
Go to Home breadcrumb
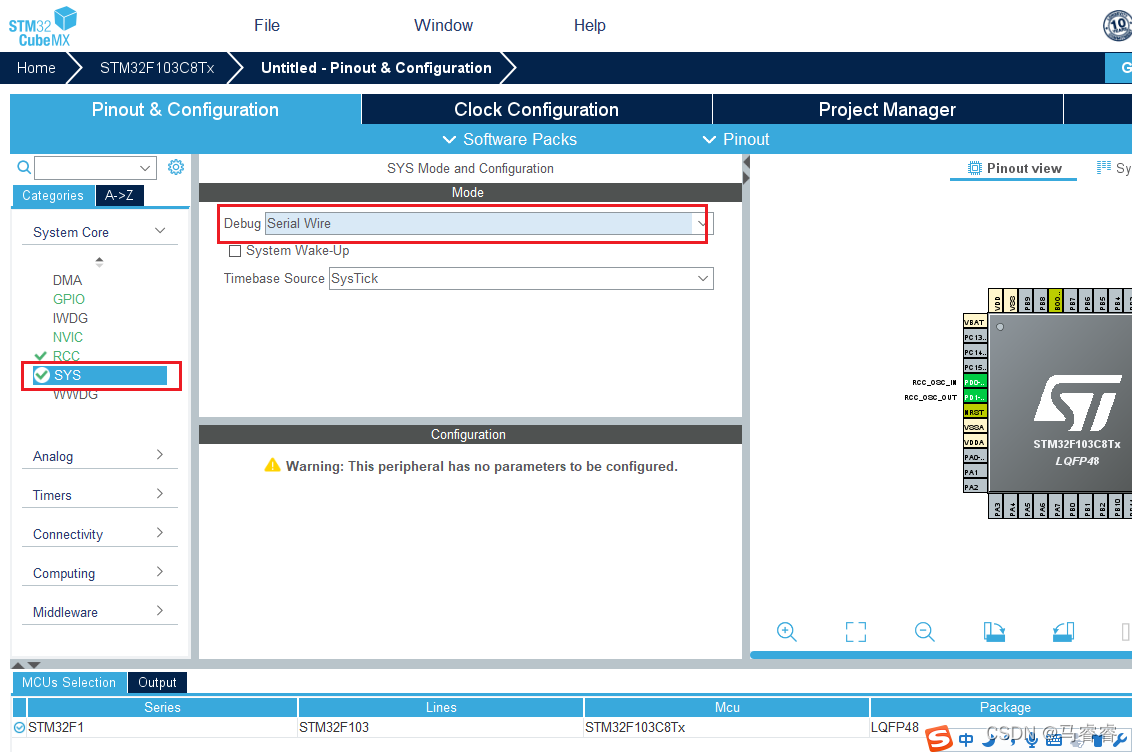(x=36, y=68)
